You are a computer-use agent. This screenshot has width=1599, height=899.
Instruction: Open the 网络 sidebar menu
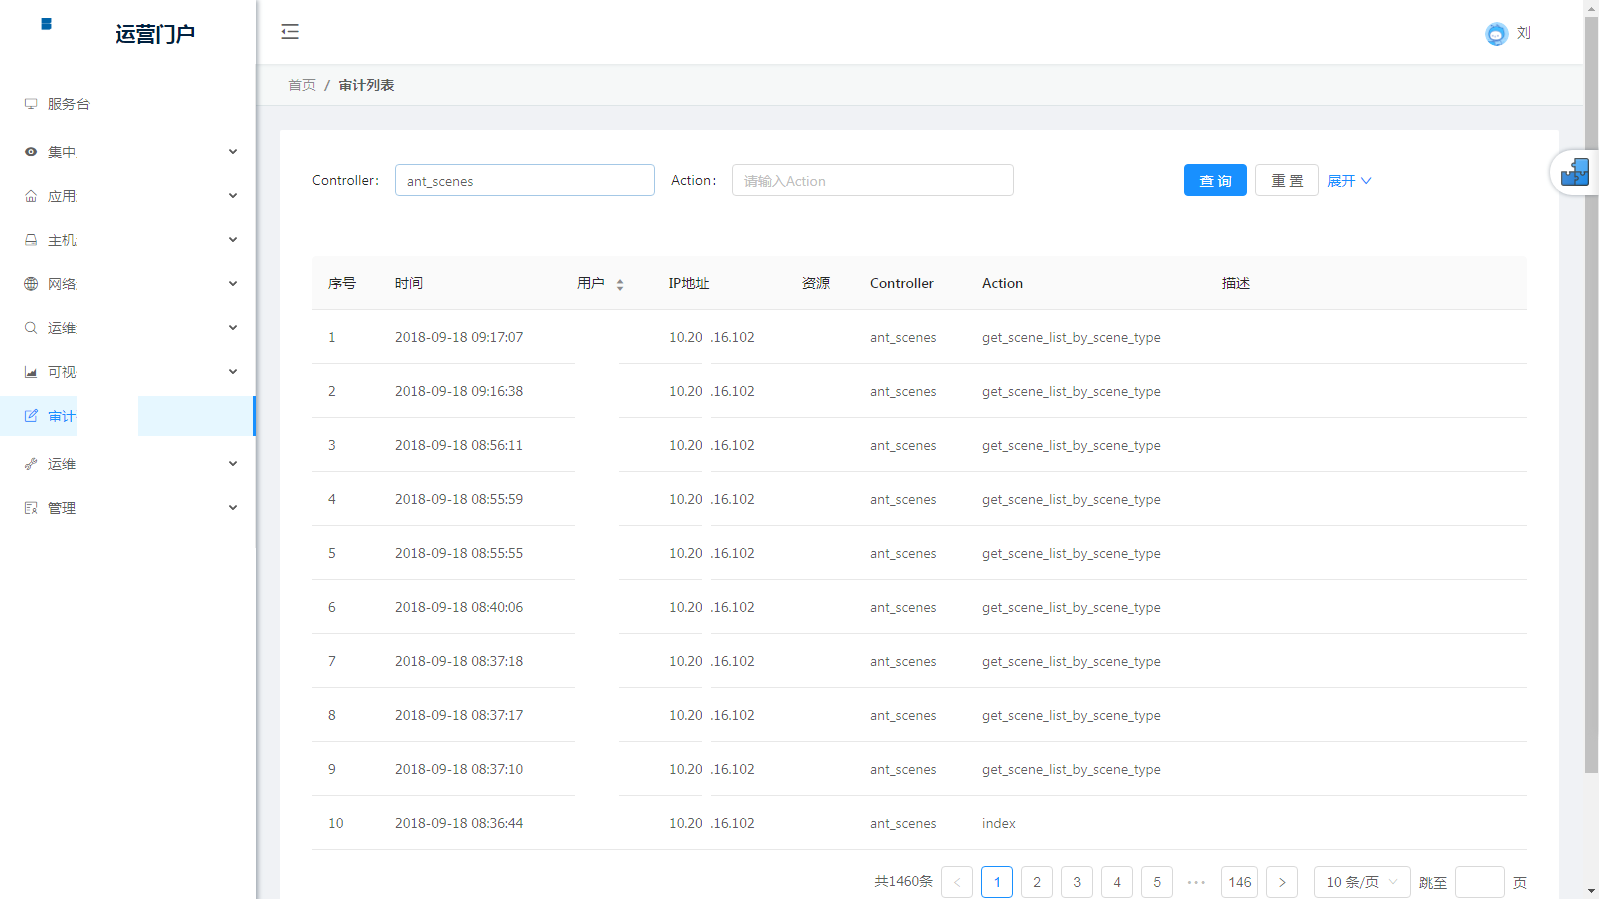coord(128,284)
